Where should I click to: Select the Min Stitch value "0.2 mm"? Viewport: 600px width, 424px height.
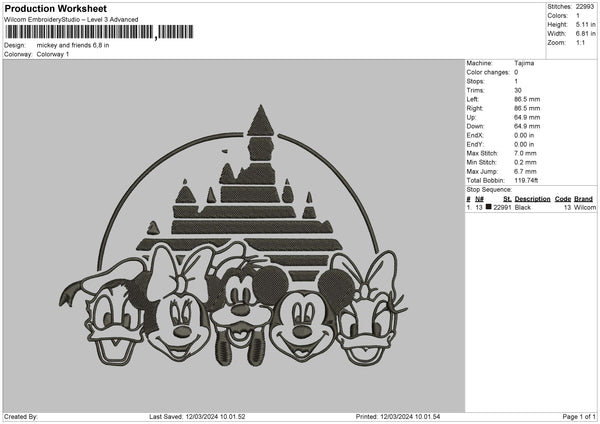525,162
